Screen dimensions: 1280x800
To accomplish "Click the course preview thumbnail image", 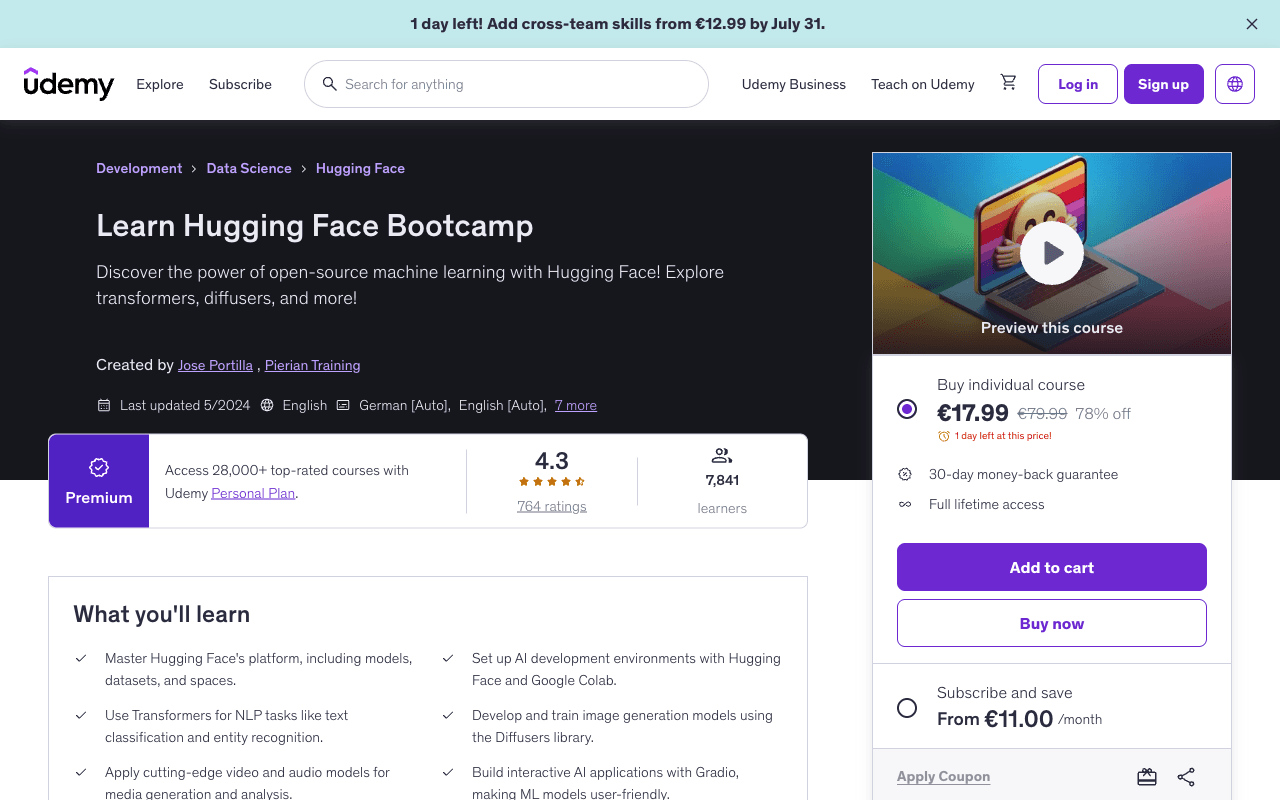I will coord(1052,253).
